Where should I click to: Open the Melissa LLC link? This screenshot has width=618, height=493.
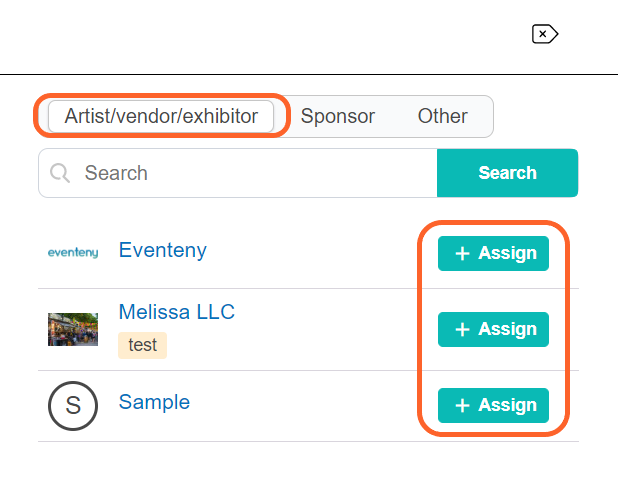177,312
